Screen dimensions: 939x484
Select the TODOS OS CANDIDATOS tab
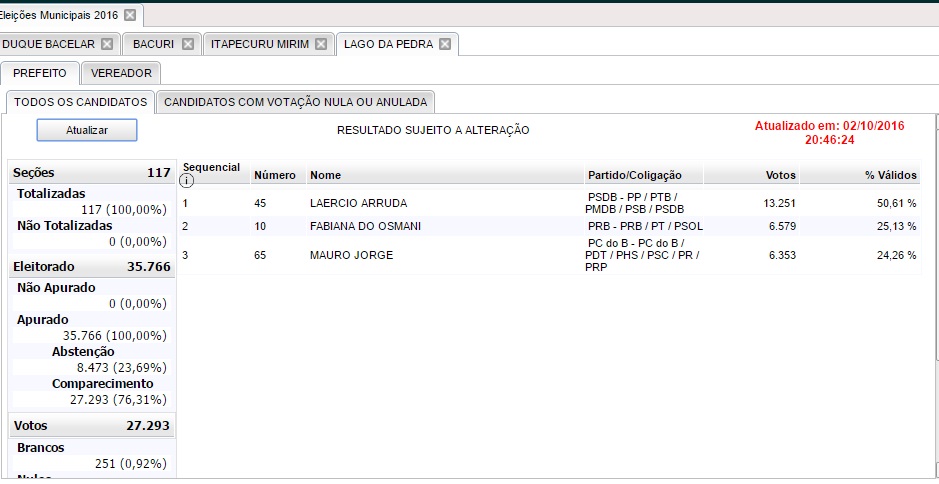tap(80, 102)
